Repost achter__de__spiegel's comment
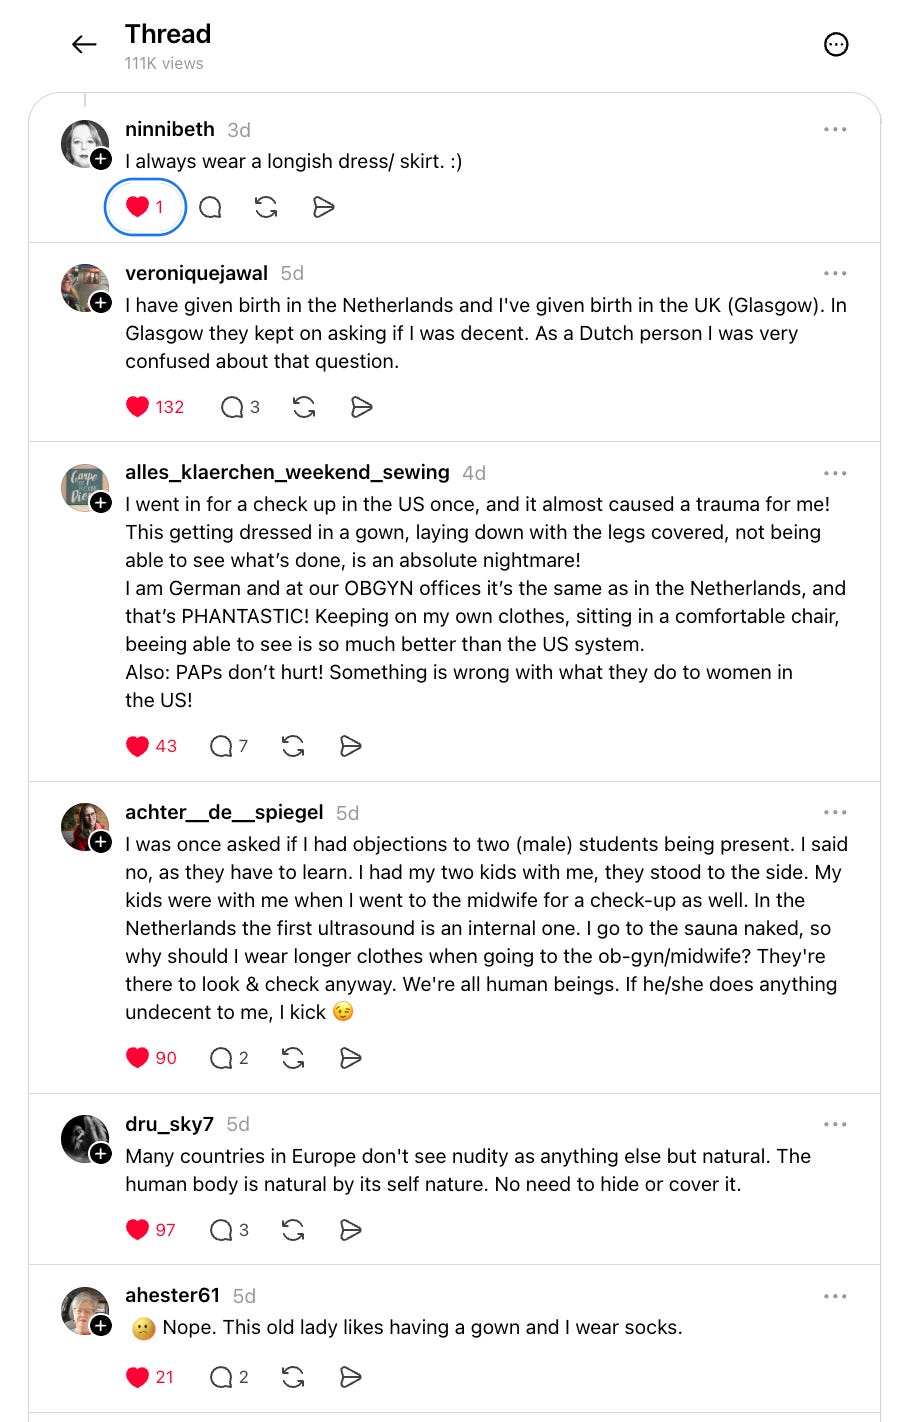Screen dimensions: 912x1422 click(293, 1058)
